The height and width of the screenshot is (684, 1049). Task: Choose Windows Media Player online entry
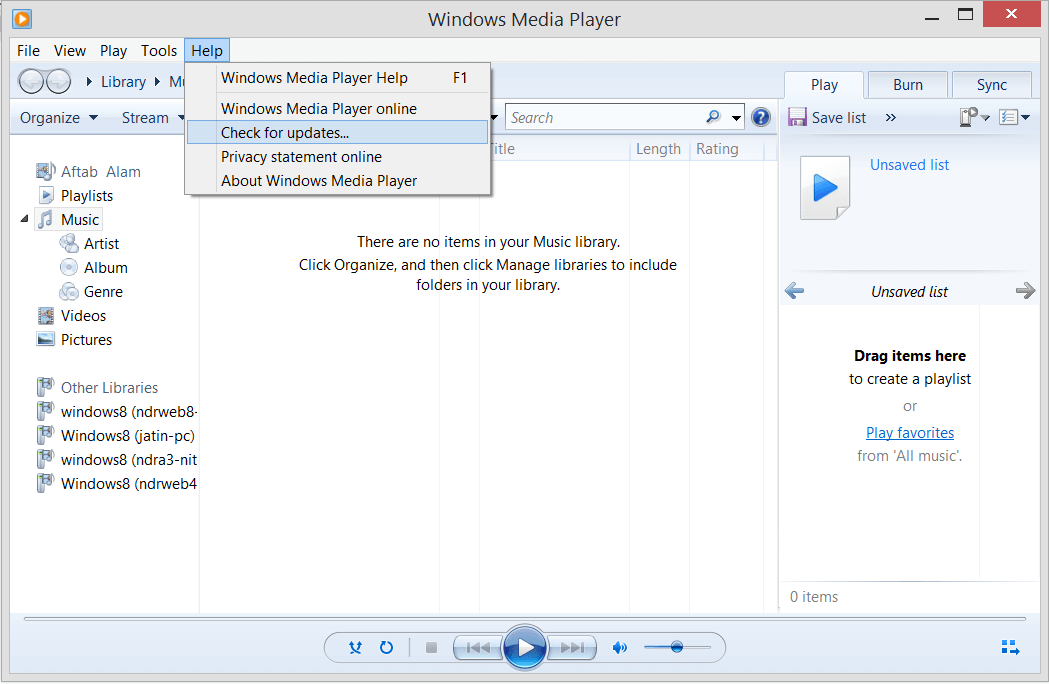click(x=338, y=108)
